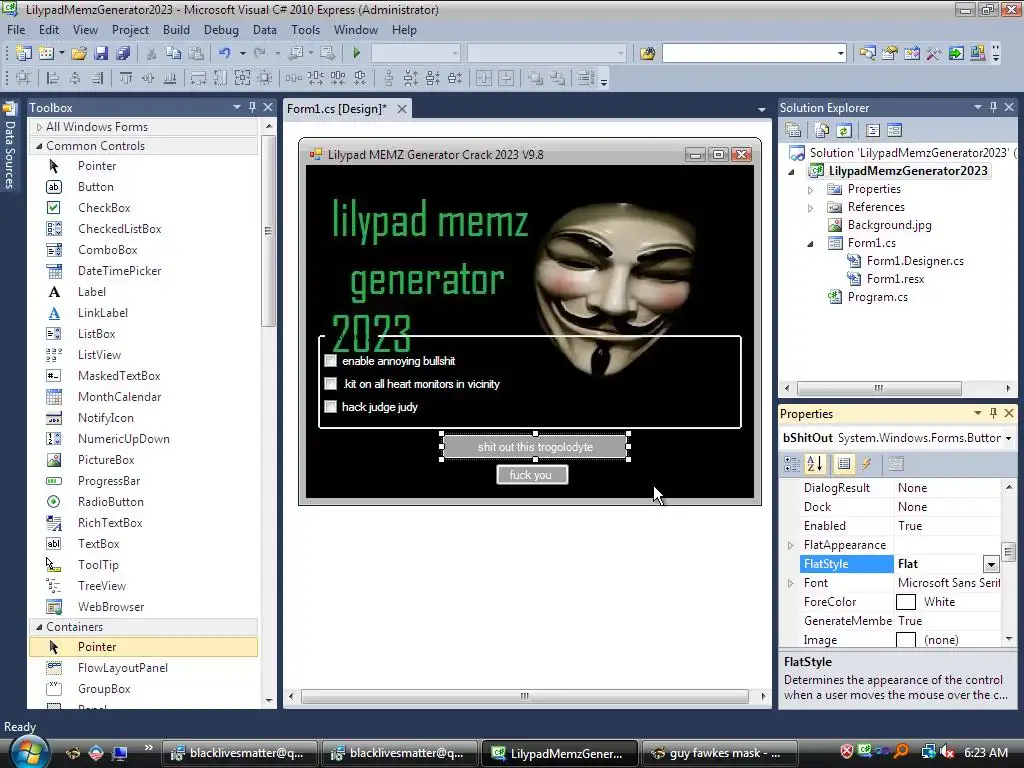This screenshot has width=1024, height=768.
Task: Pin the Toolbox panel with the pushpin icon
Action: pos(252,107)
